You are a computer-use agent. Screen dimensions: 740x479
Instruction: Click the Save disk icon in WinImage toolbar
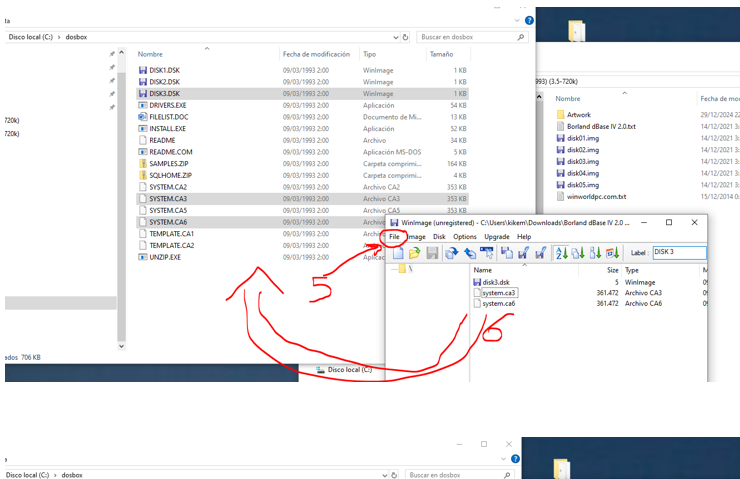[432, 254]
